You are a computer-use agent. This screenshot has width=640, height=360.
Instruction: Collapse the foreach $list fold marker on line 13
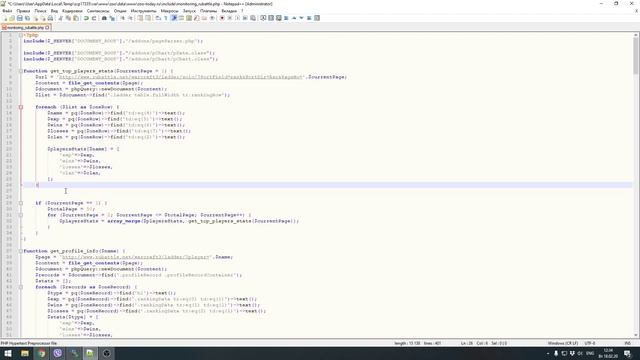pos(21,107)
